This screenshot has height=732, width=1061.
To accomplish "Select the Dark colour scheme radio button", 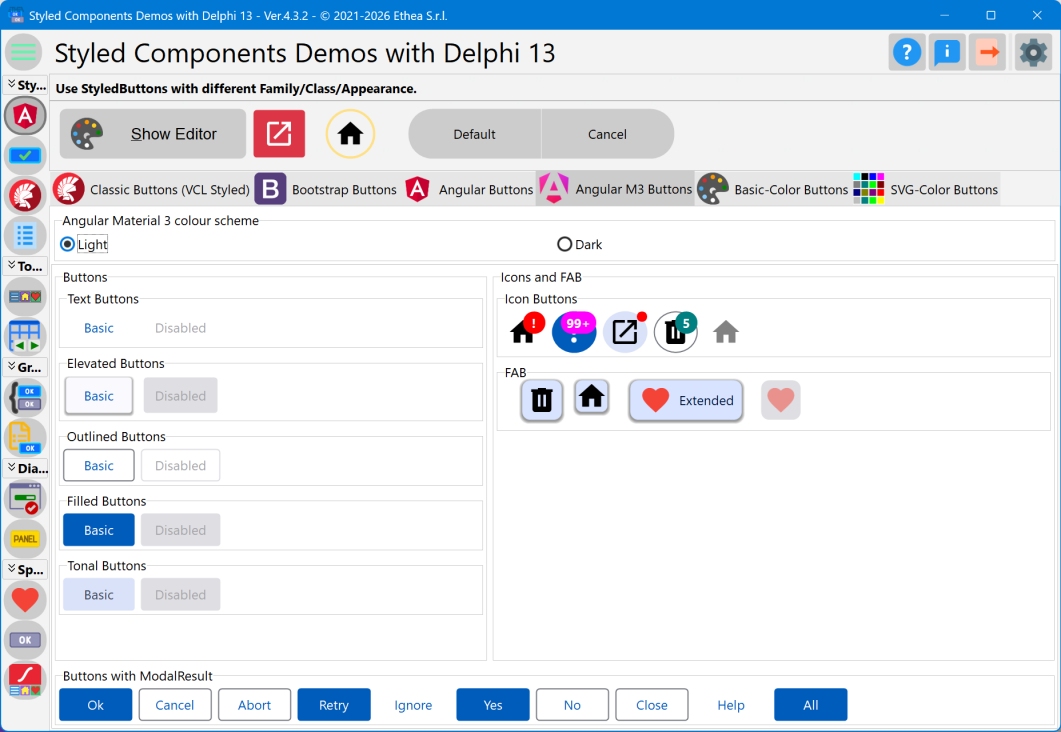I will (579, 244).
